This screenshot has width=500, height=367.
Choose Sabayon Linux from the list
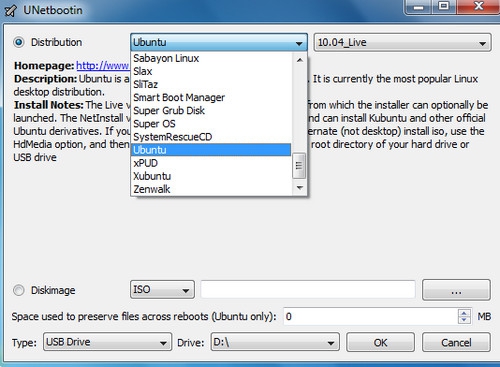[211, 58]
